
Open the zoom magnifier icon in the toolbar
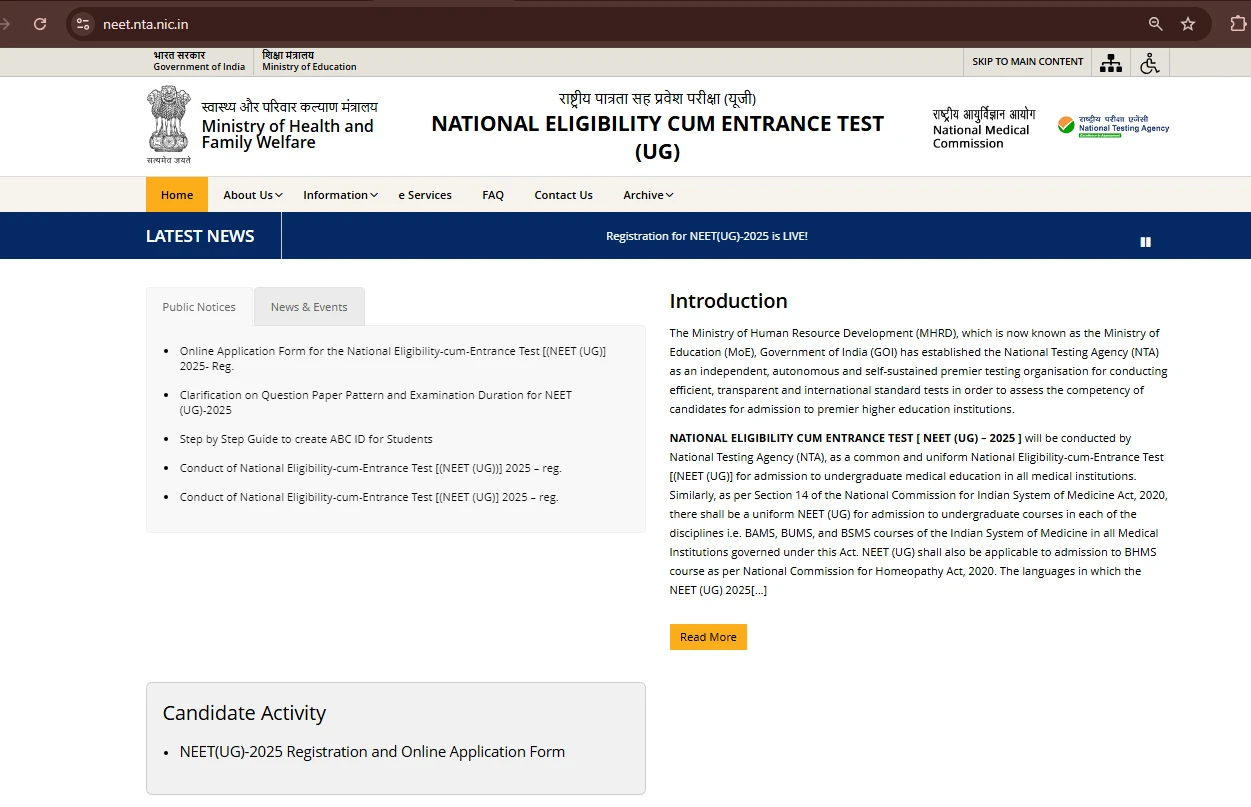(x=1154, y=23)
